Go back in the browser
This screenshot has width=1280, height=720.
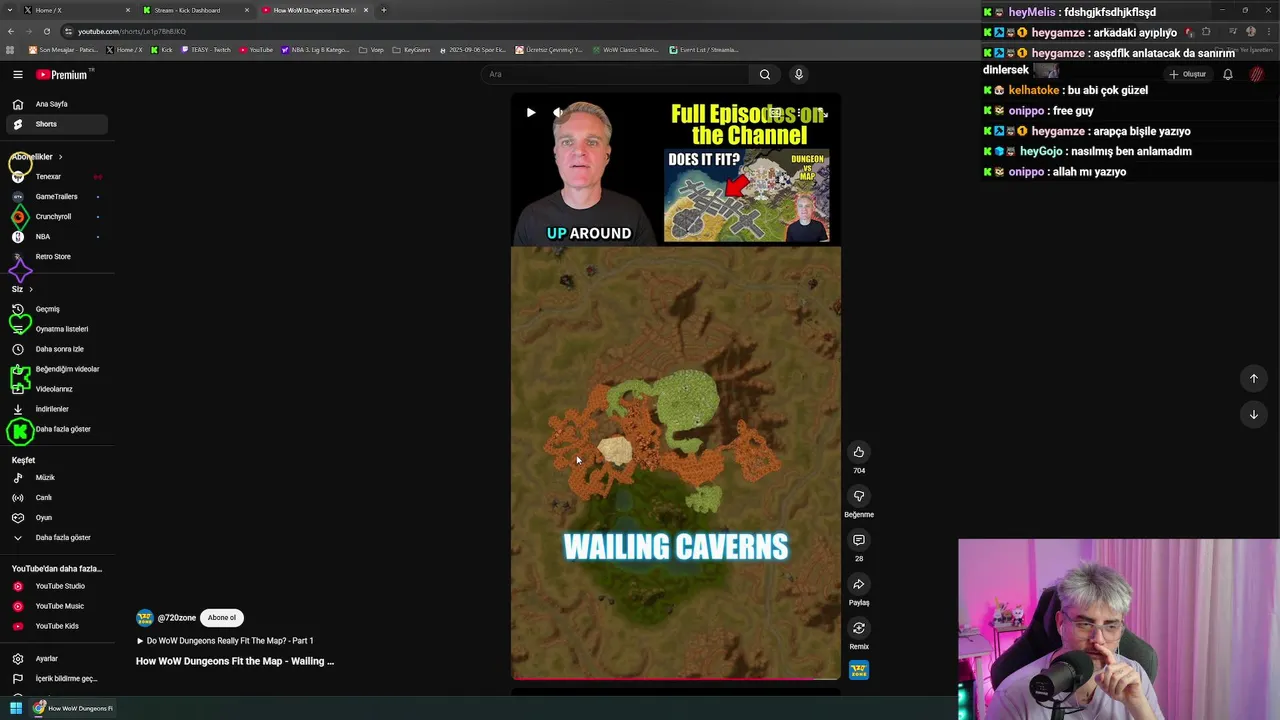(10, 31)
